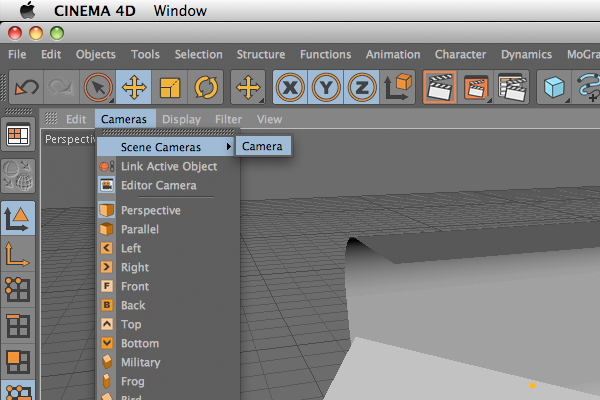Open the viewport Edit menu

point(76,119)
